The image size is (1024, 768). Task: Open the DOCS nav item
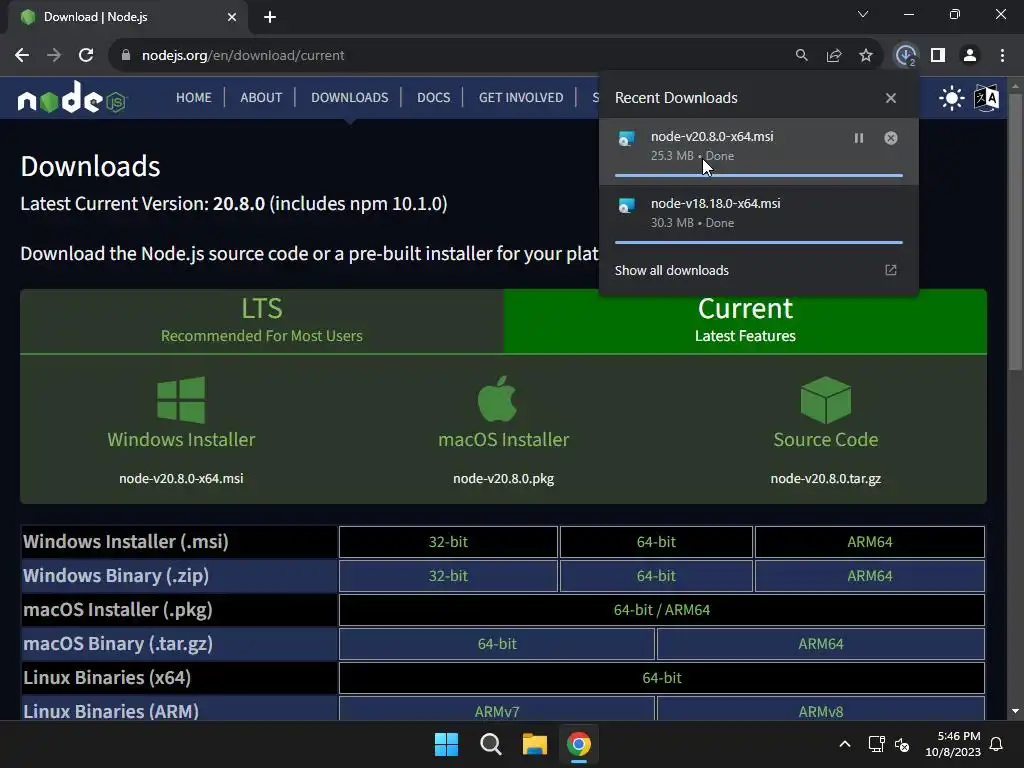click(x=434, y=97)
